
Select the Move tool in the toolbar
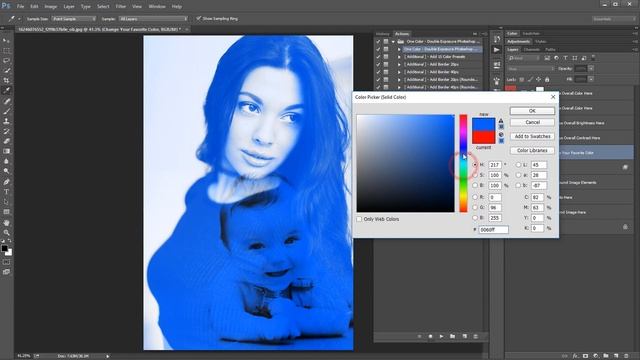[x=7, y=41]
